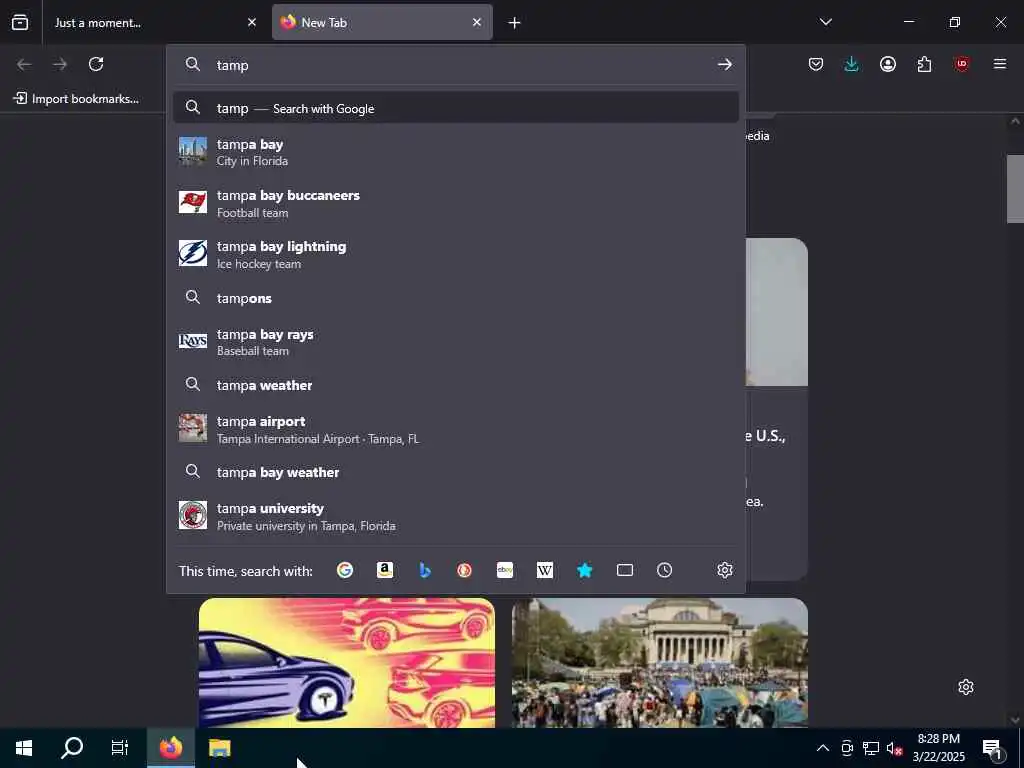This screenshot has height=768, width=1024.
Task: Show hidden system tray icons
Action: [823, 748]
